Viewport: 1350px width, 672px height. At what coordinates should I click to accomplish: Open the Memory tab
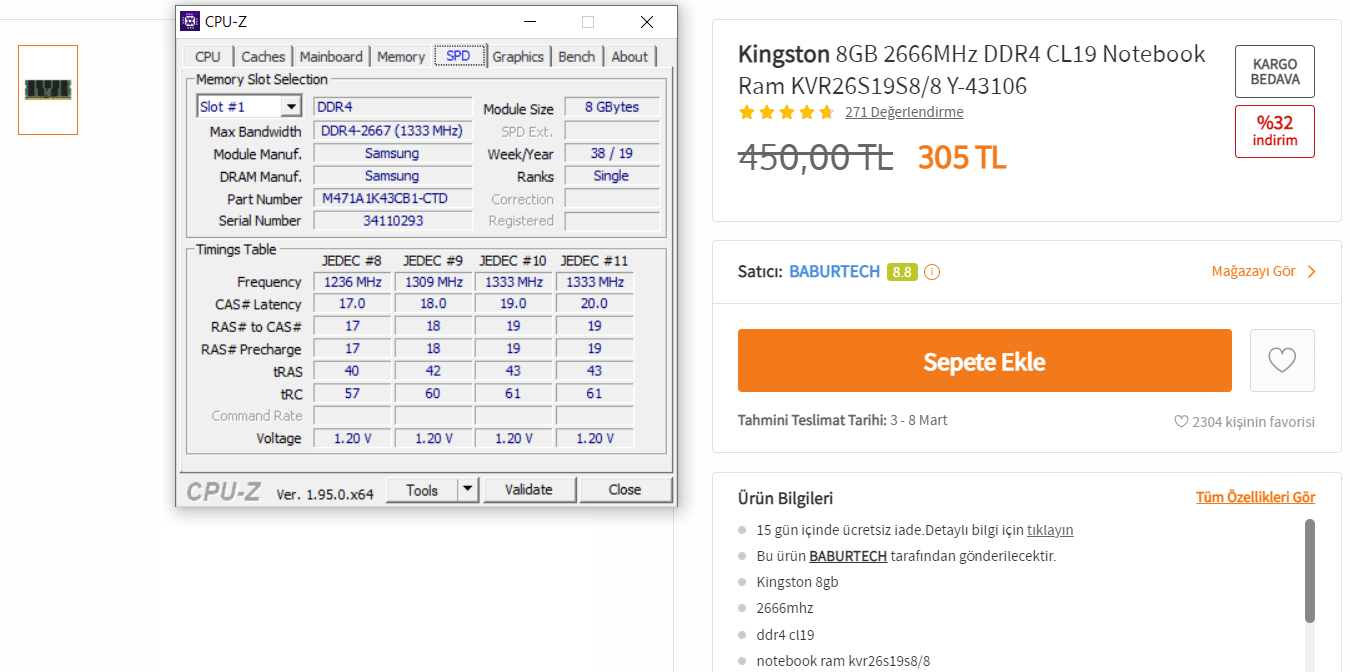(x=401, y=57)
